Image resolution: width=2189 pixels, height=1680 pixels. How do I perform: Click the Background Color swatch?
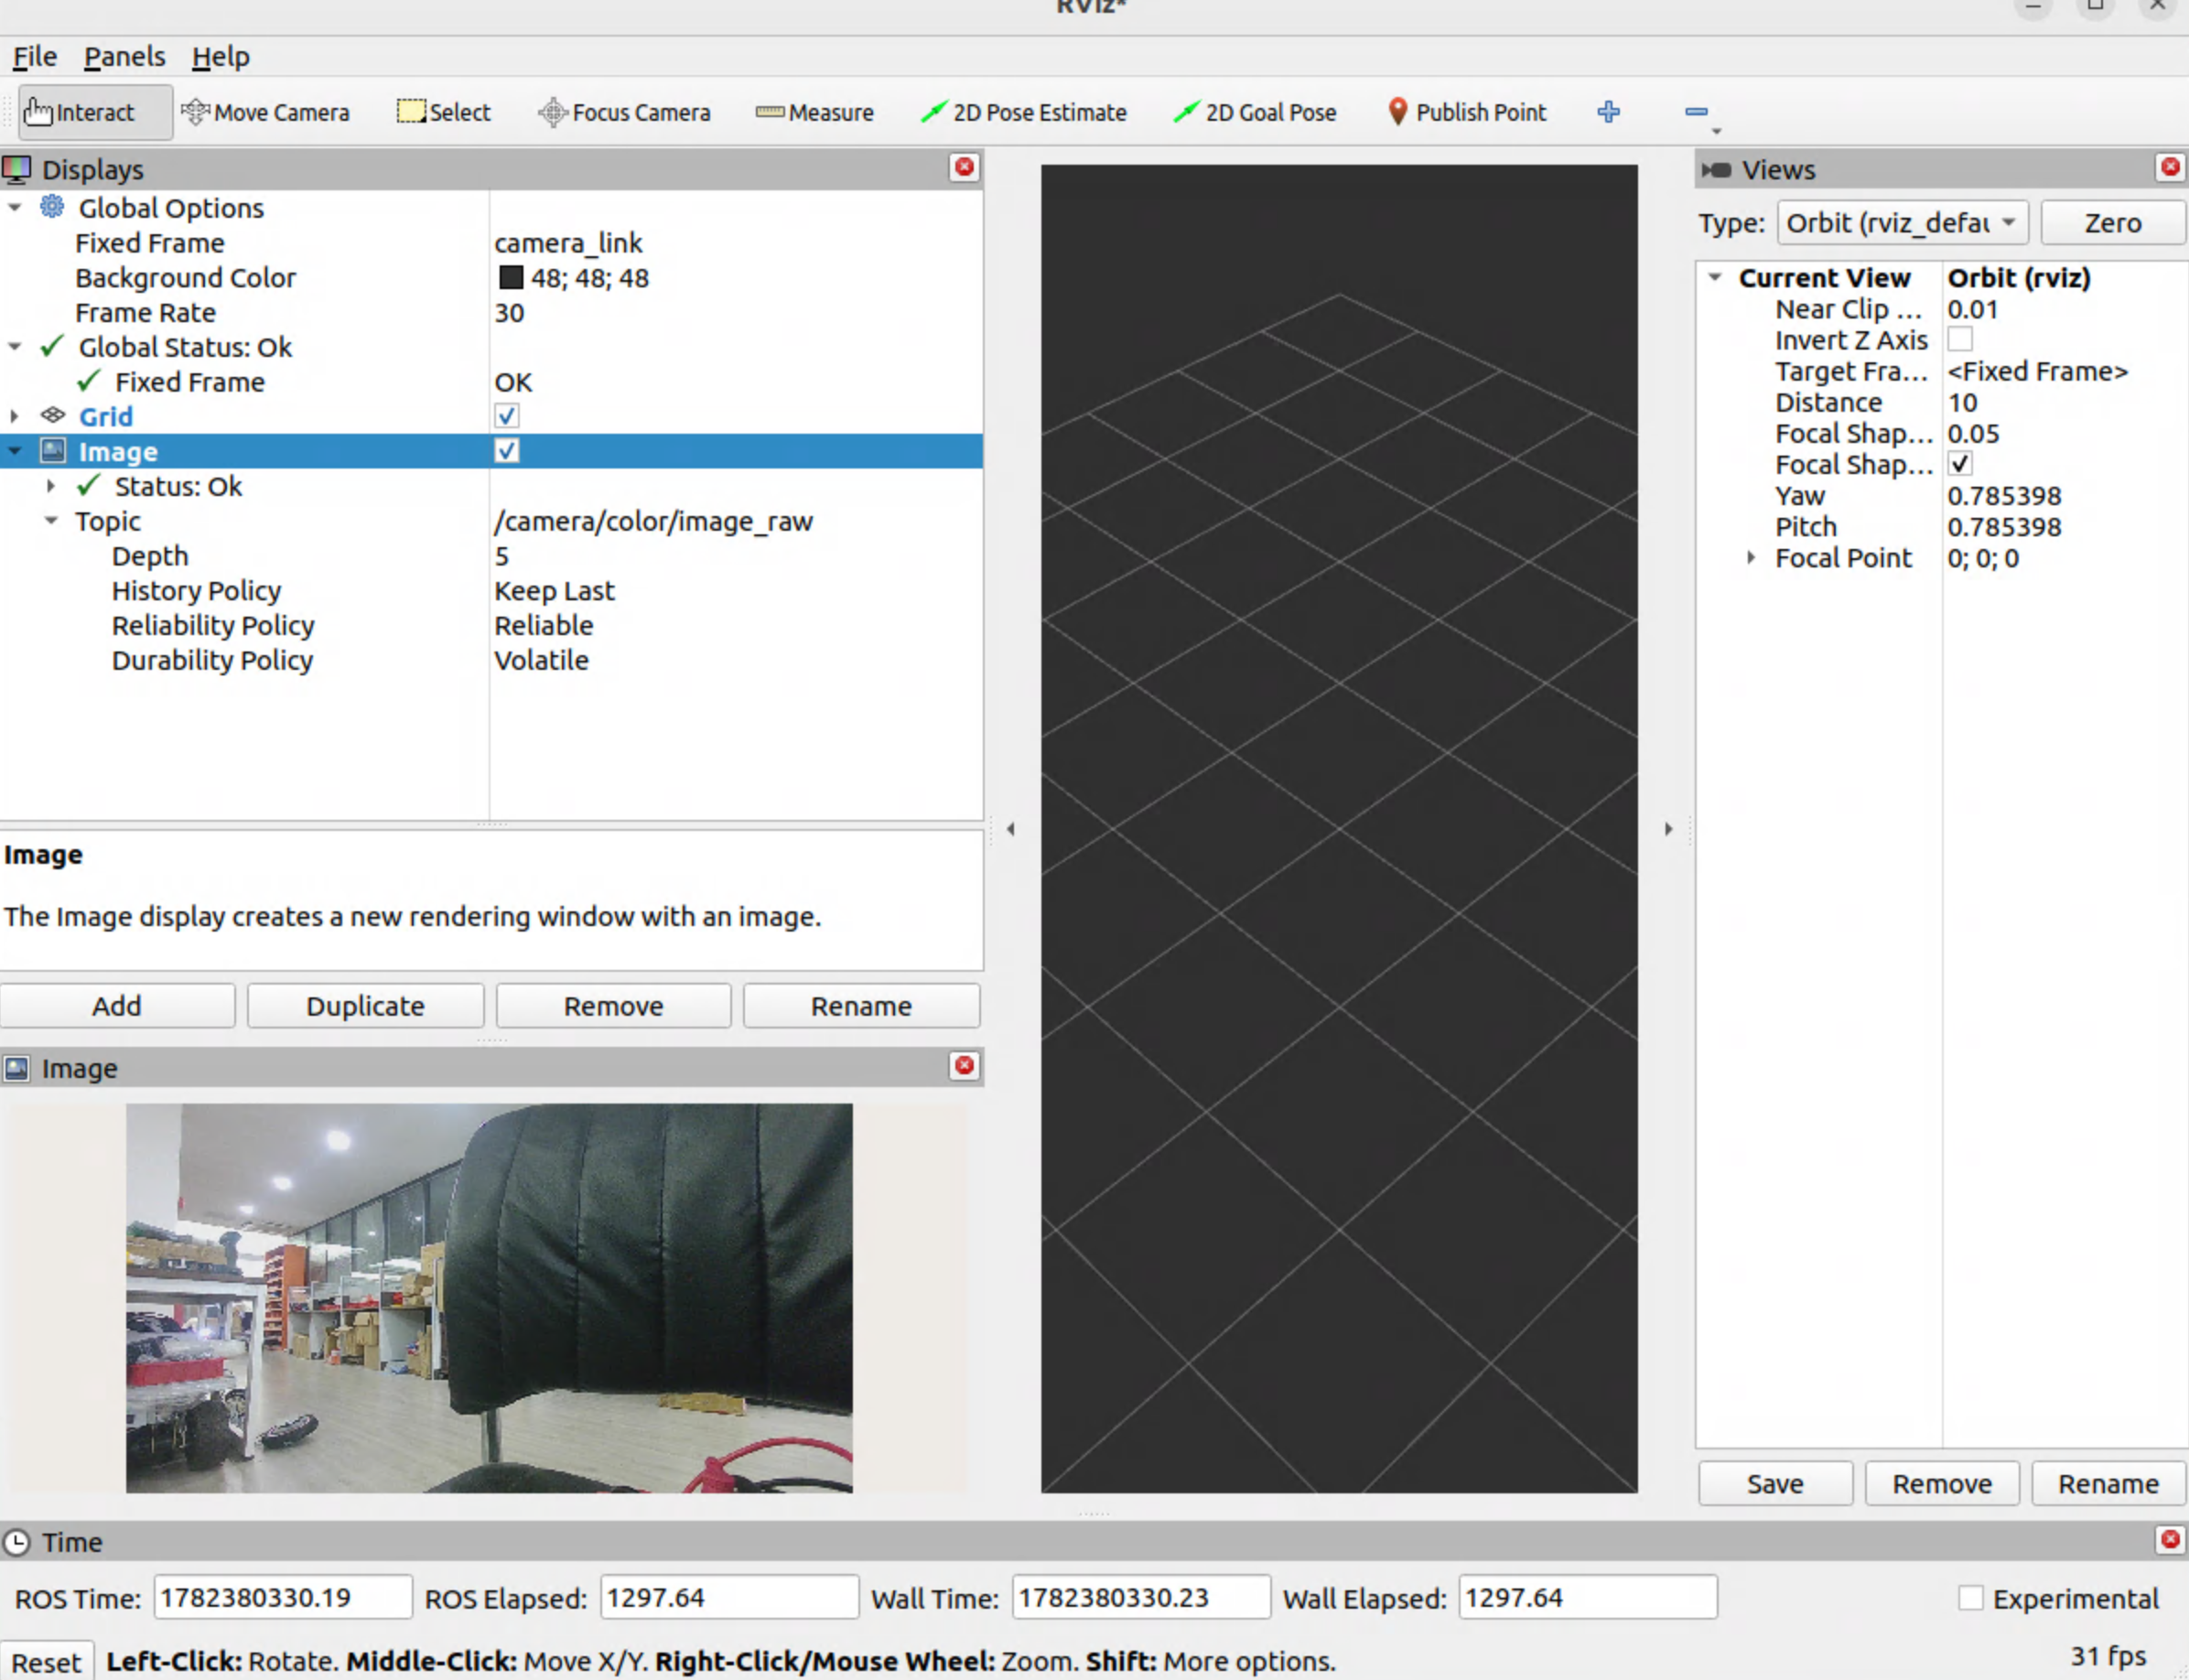point(511,278)
